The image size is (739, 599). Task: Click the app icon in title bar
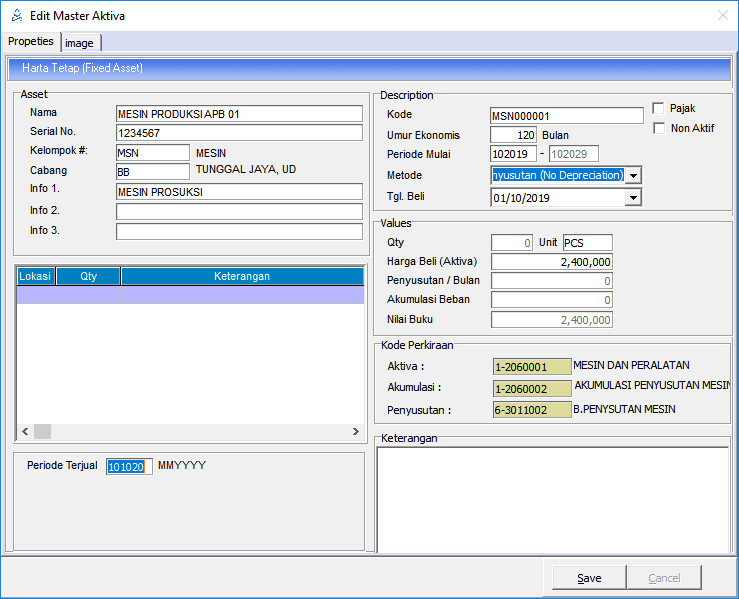(15, 16)
